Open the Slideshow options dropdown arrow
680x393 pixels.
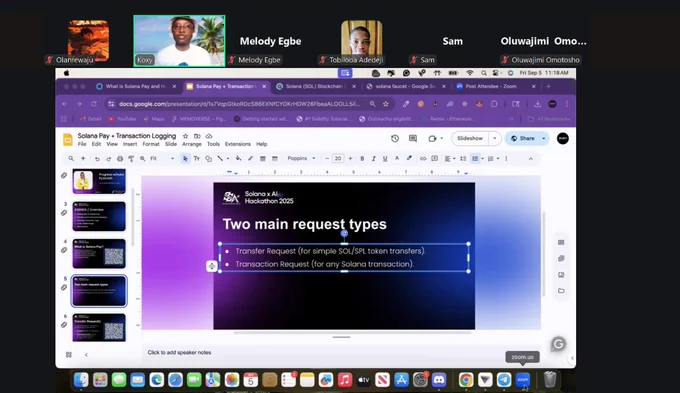click(495, 138)
